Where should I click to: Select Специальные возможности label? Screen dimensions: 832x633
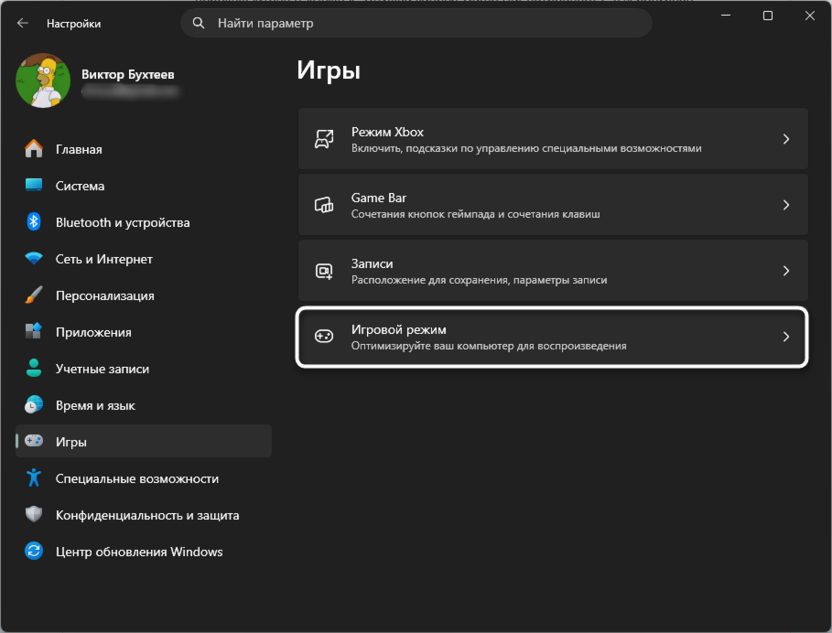click(x=137, y=479)
